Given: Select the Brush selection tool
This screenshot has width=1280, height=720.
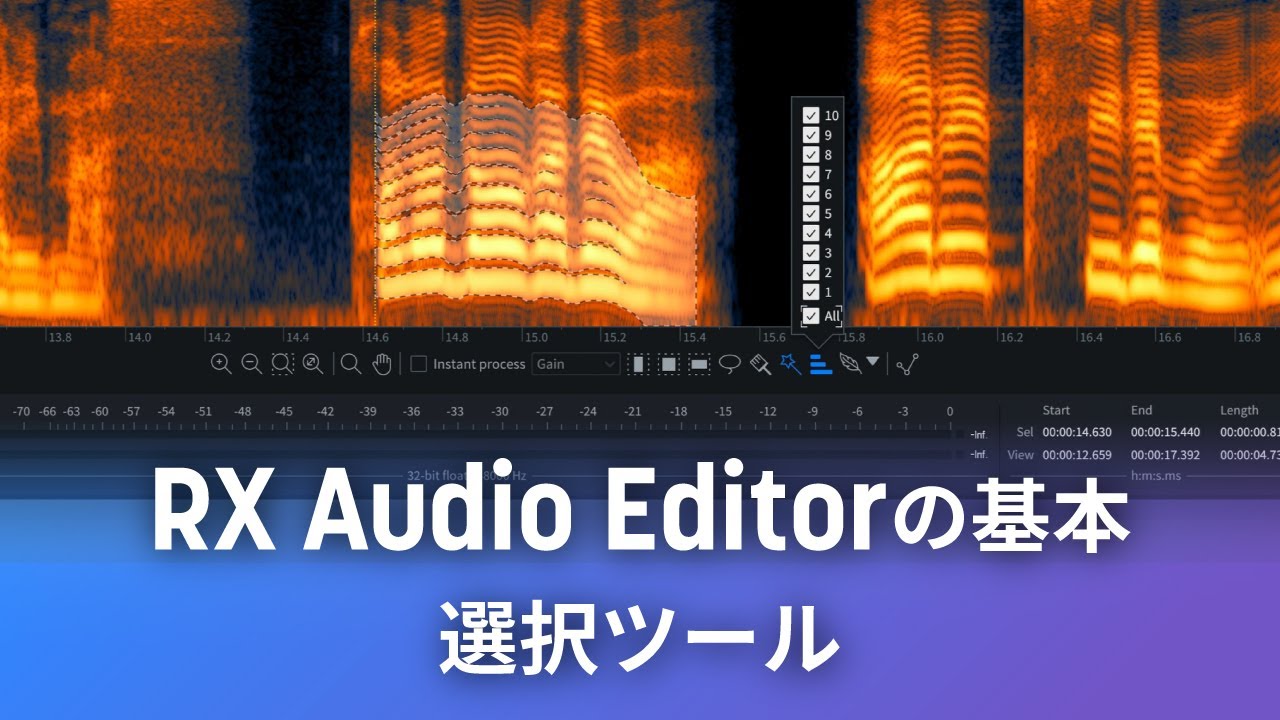Looking at the screenshot, I should point(761,365).
